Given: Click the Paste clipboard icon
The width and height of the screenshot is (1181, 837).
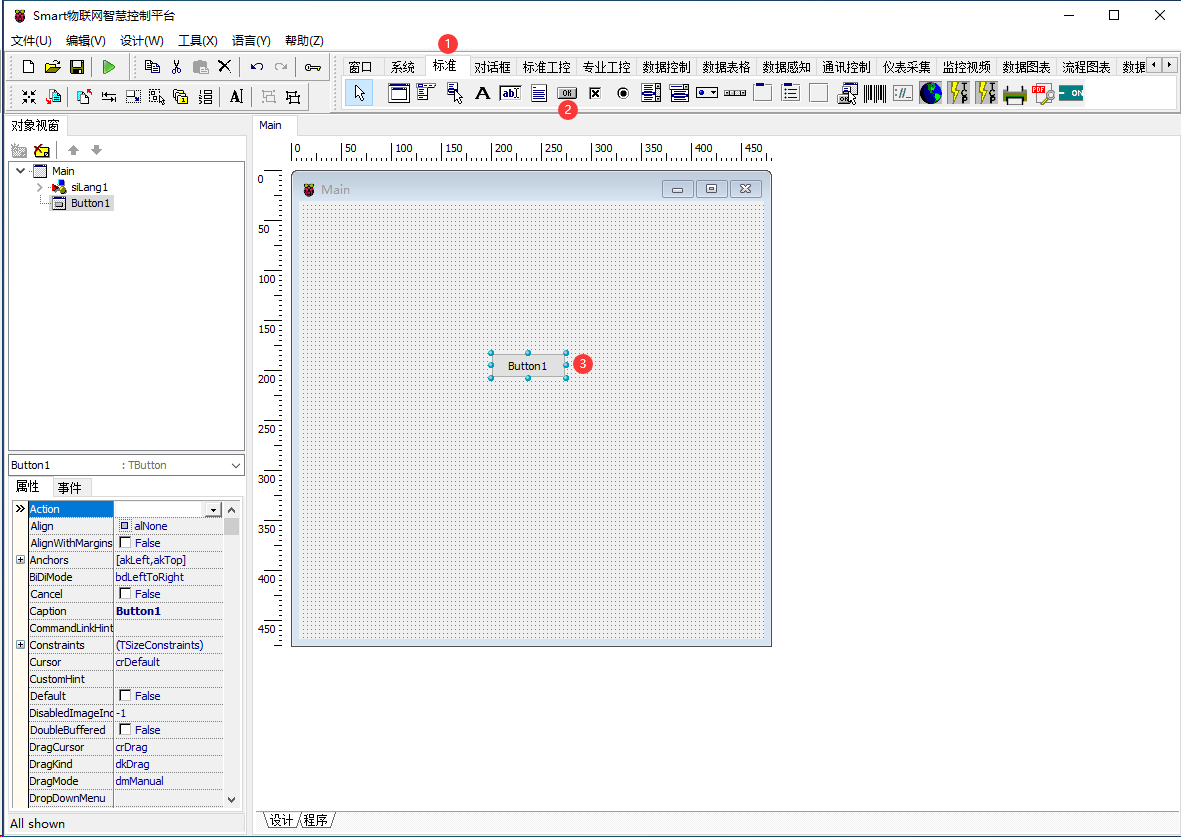Looking at the screenshot, I should [x=200, y=67].
